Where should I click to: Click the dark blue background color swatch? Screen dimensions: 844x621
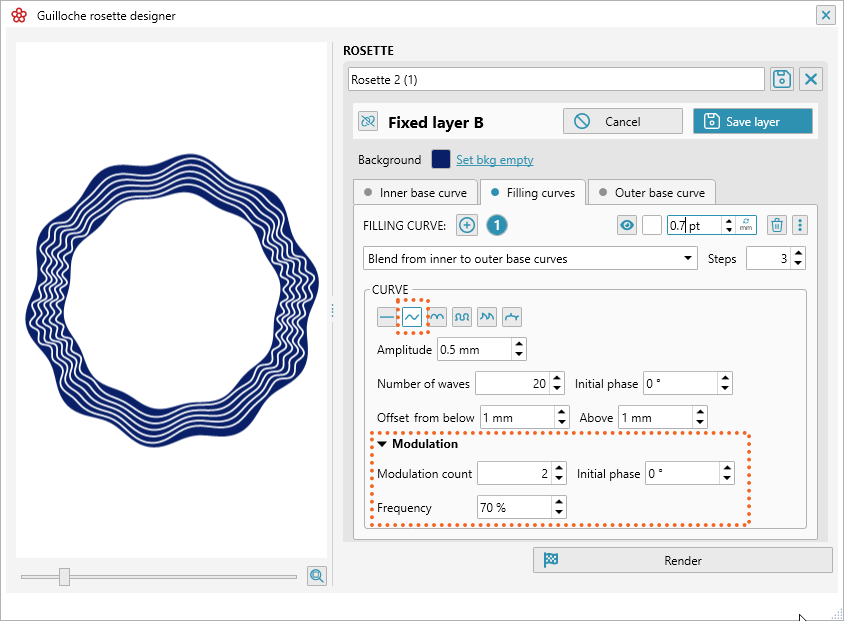pyautogui.click(x=442, y=159)
